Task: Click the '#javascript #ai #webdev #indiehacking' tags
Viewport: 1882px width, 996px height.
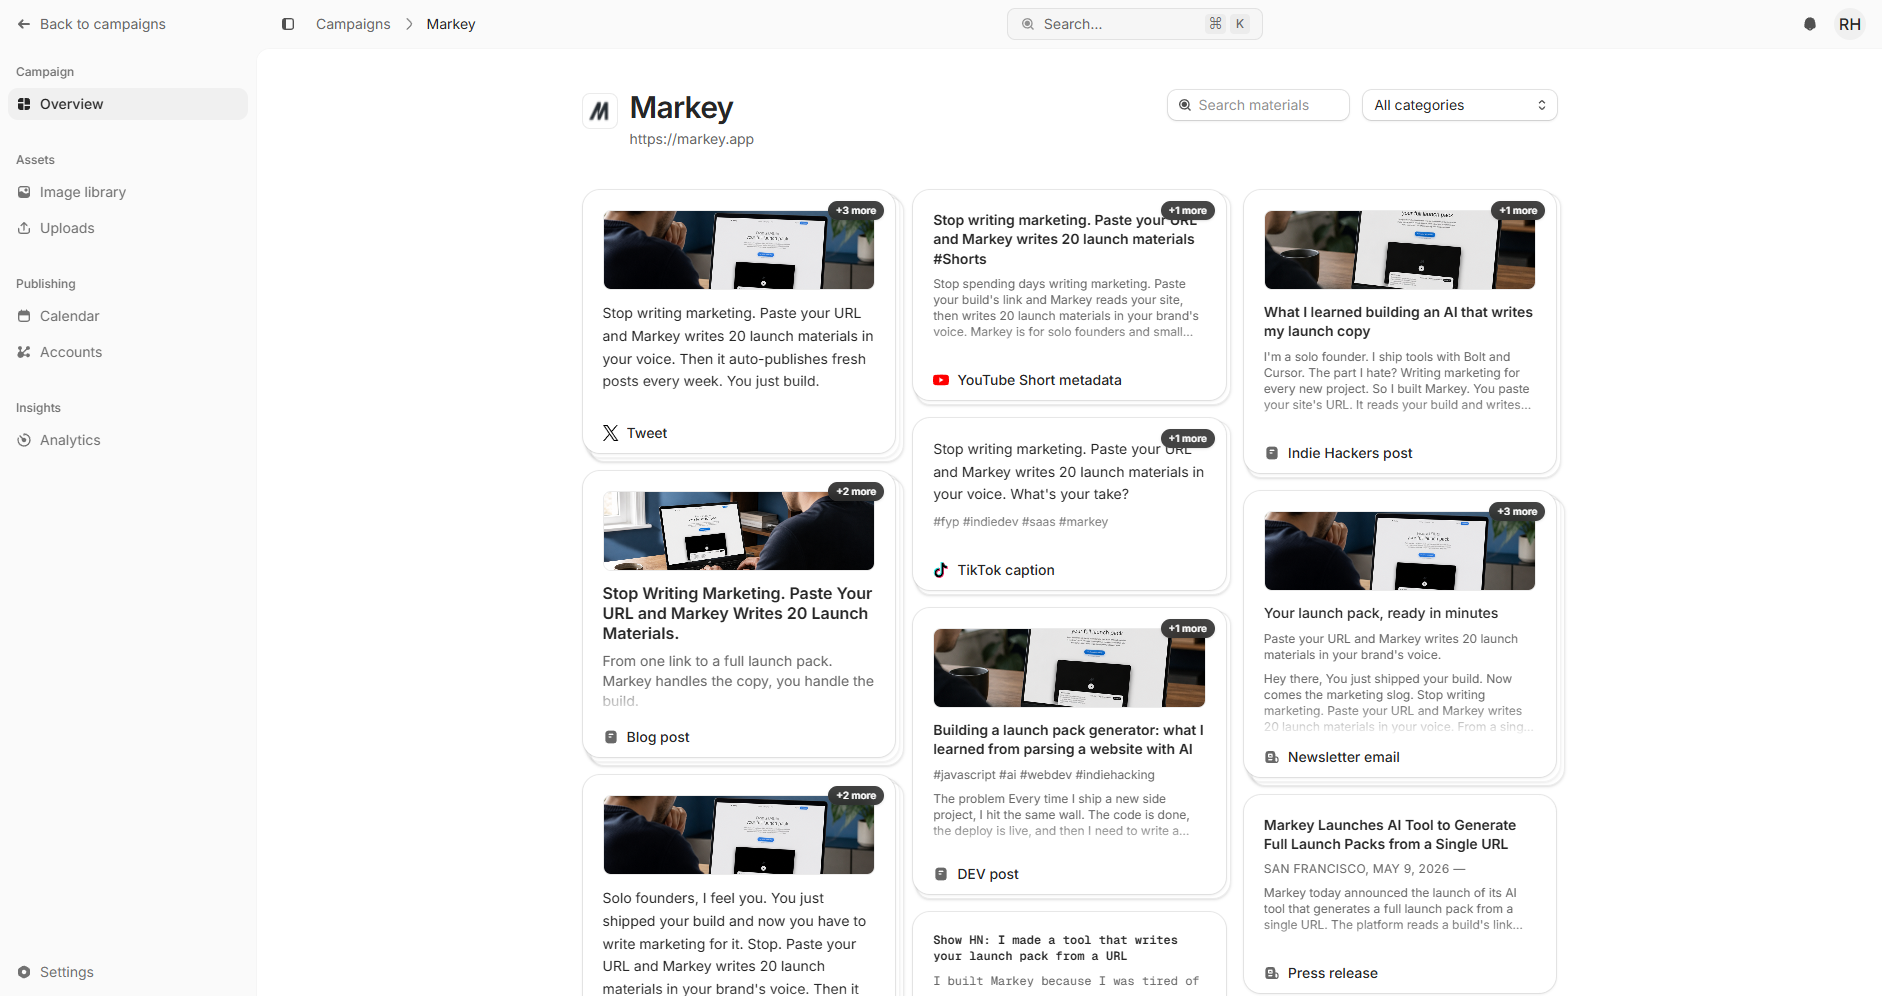Action: [x=1044, y=775]
